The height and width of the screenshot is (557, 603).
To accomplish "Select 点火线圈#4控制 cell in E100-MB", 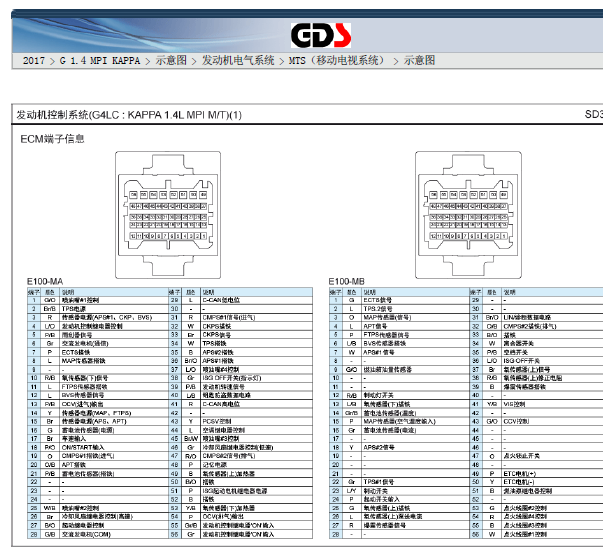I will (x=552, y=517).
